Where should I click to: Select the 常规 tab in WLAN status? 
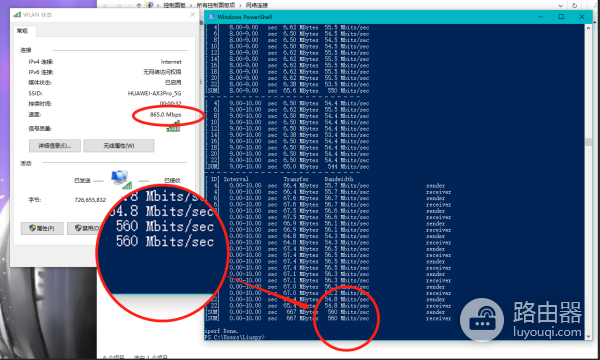point(23,31)
